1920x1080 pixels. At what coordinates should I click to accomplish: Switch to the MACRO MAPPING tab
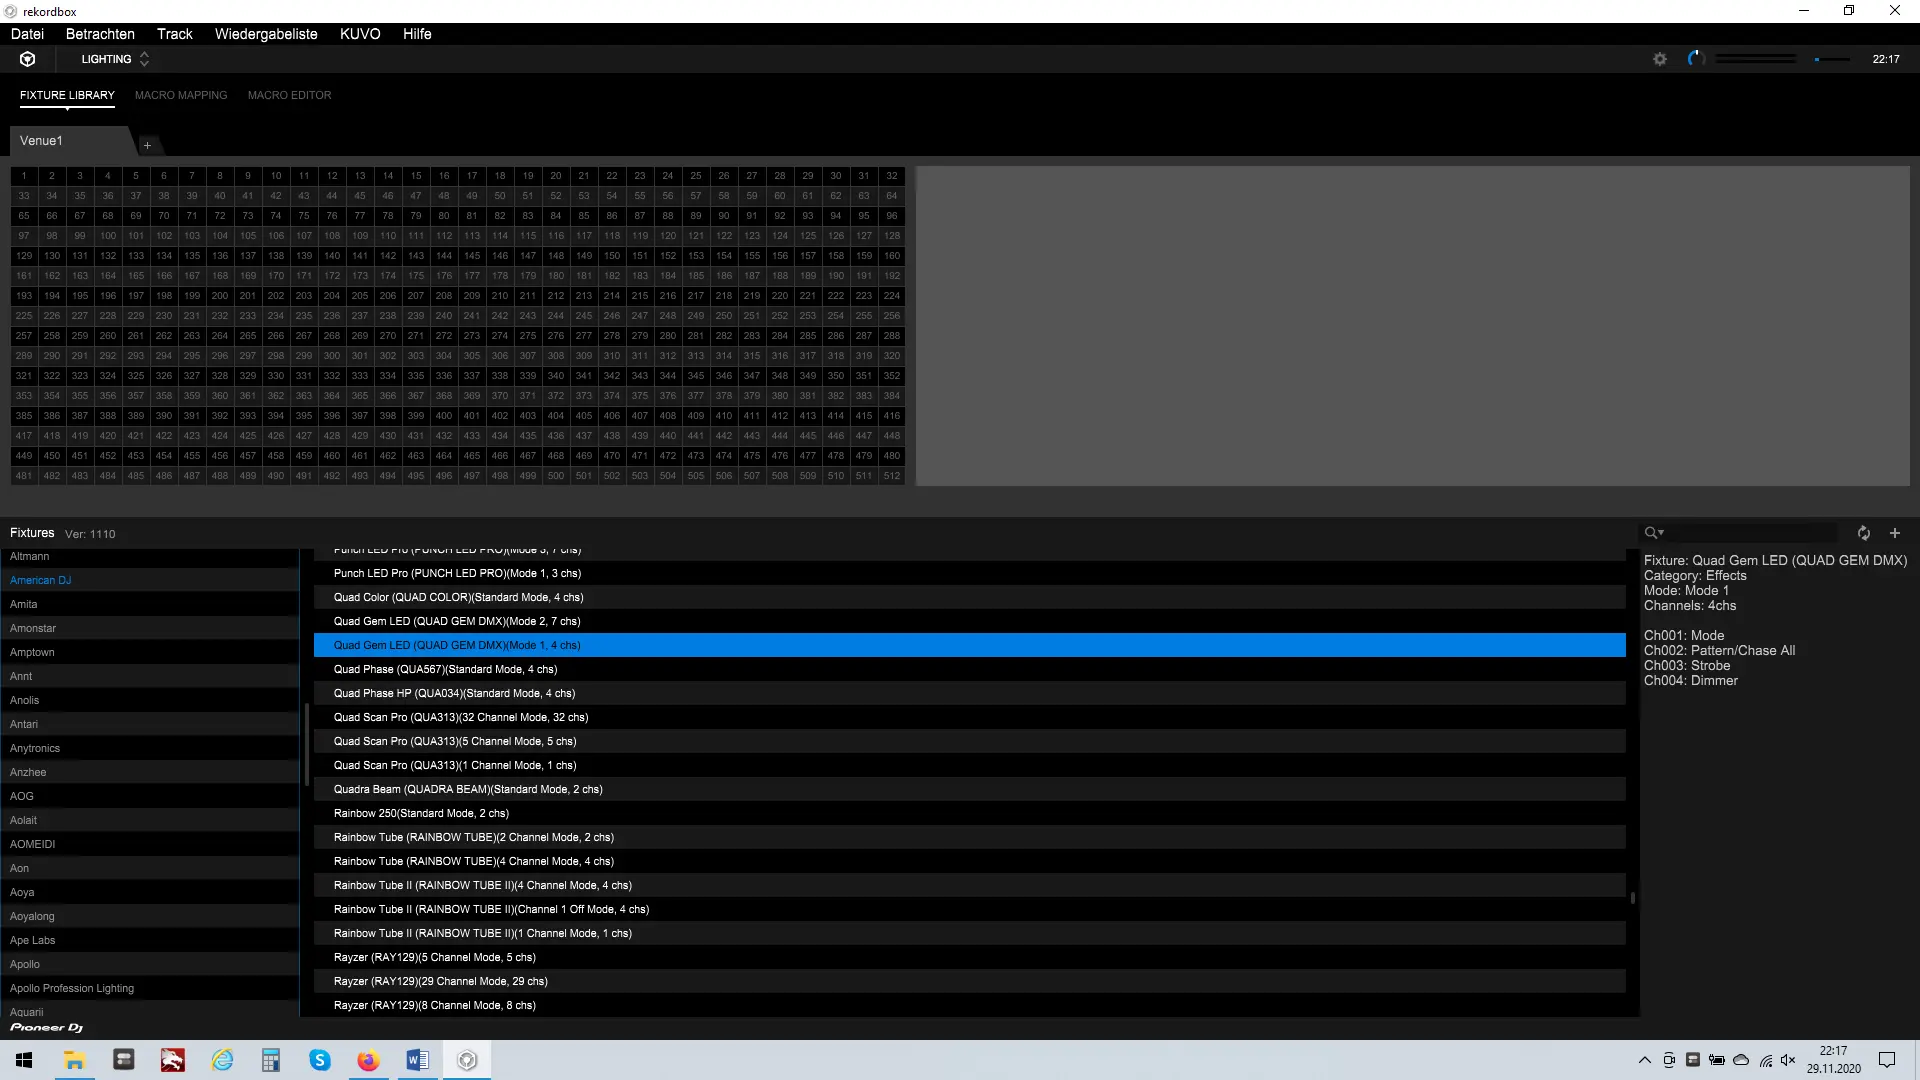coord(181,95)
